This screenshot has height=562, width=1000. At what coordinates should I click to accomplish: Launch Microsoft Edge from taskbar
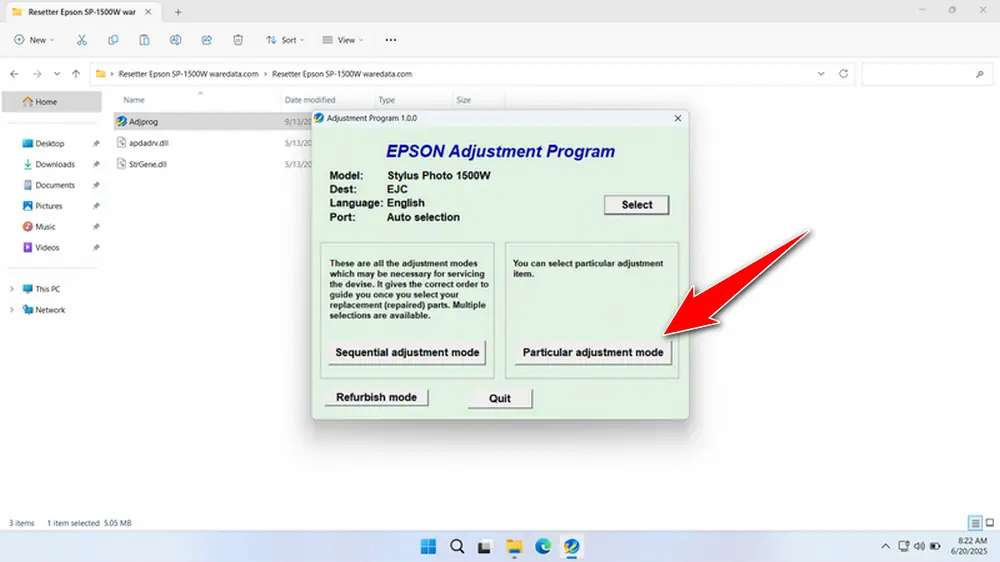543,547
